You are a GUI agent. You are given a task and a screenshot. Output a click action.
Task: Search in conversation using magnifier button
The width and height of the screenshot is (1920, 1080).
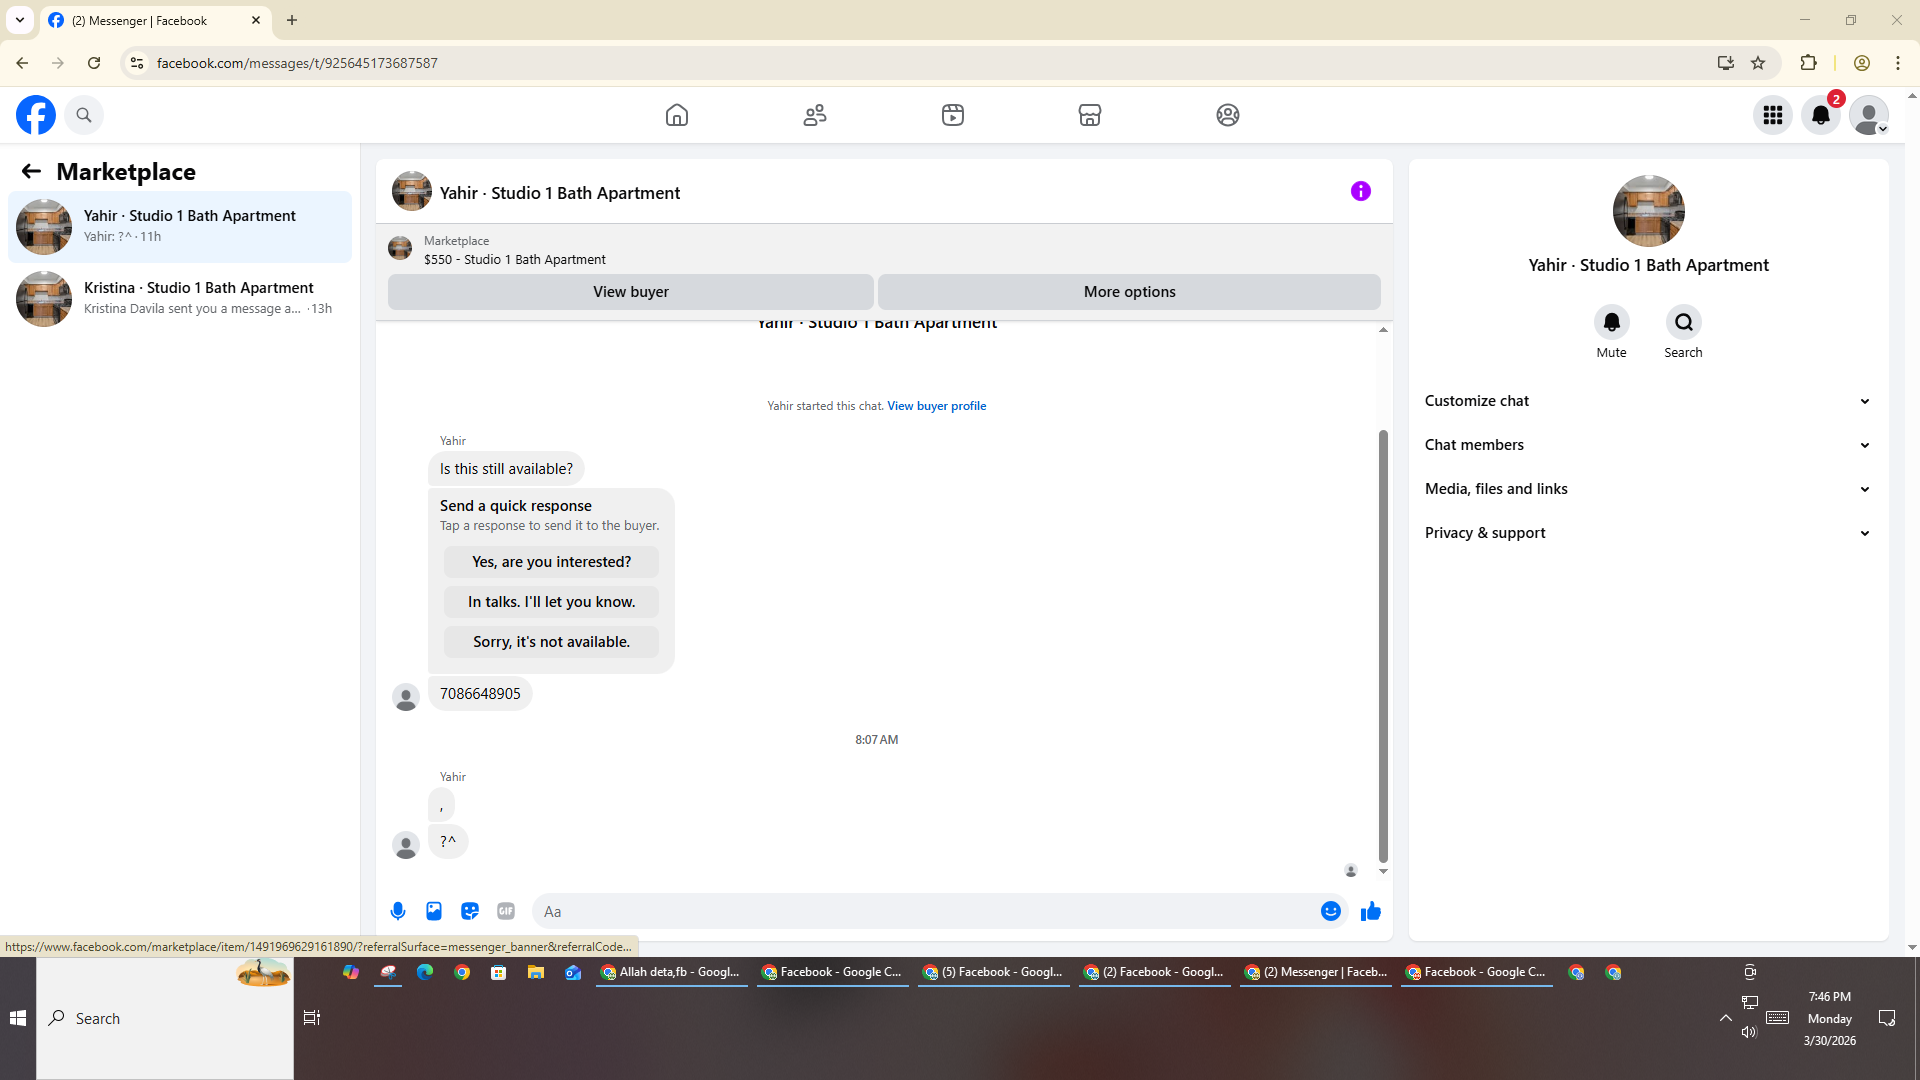tap(1683, 322)
